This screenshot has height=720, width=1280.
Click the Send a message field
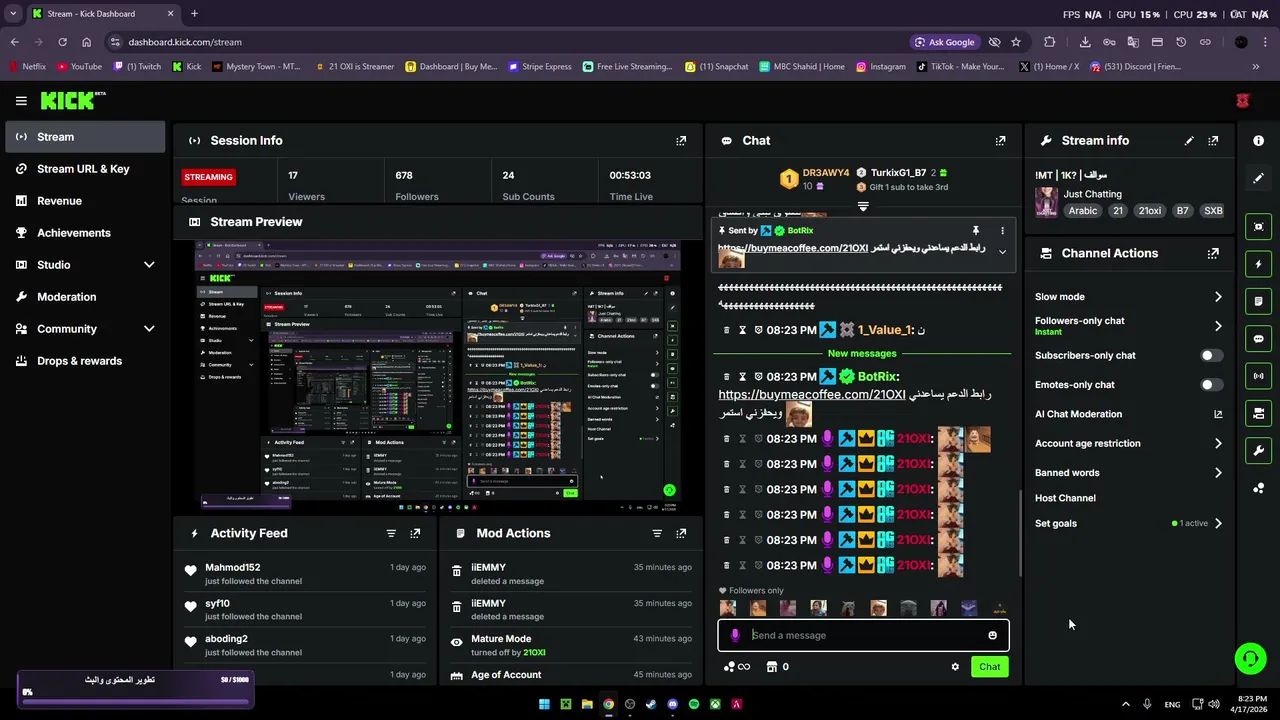click(x=865, y=635)
